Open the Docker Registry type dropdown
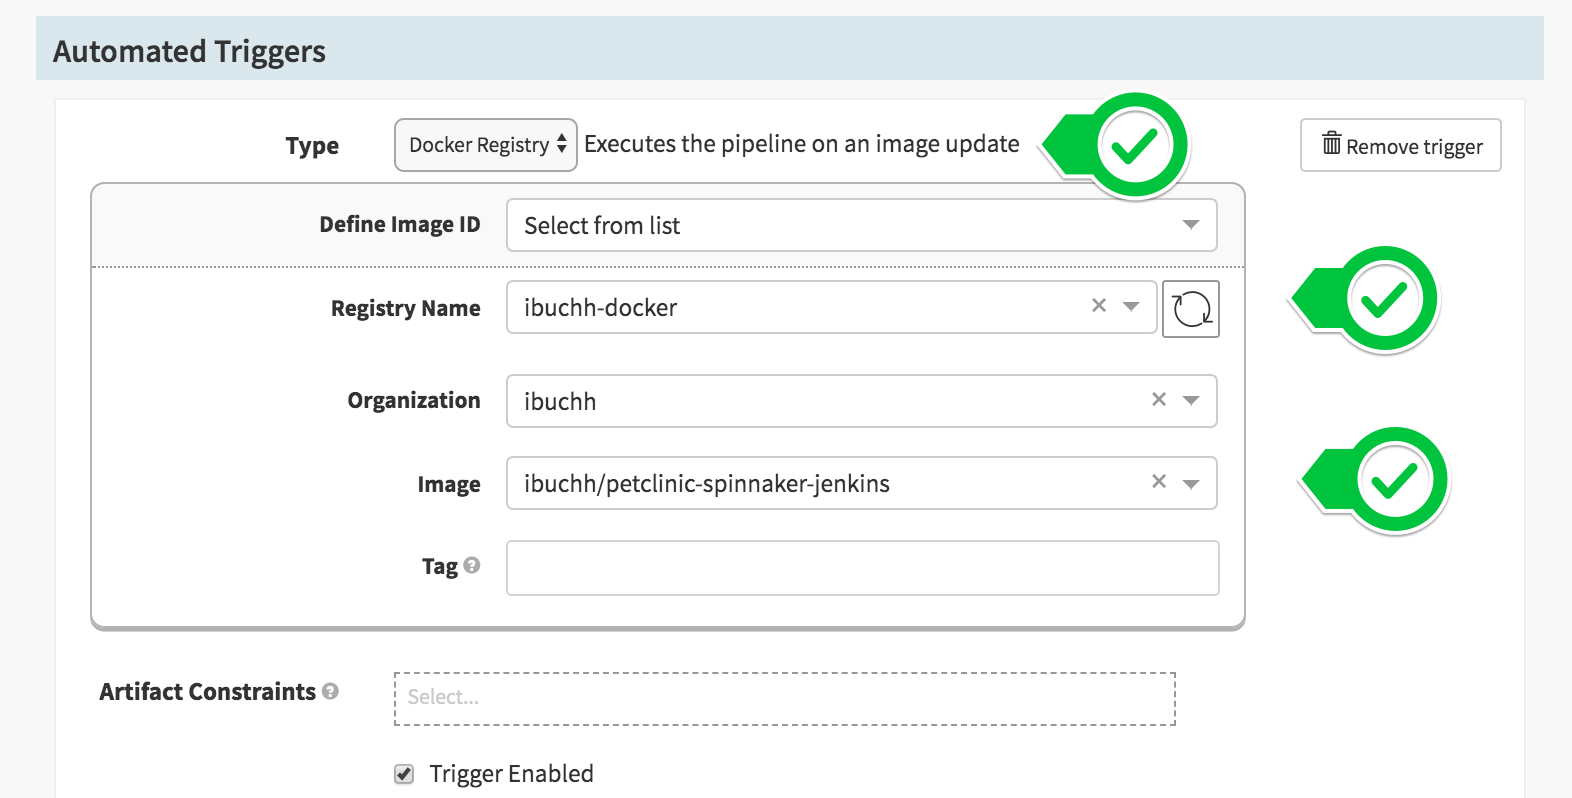Screen dimensions: 1572x798 [486, 145]
